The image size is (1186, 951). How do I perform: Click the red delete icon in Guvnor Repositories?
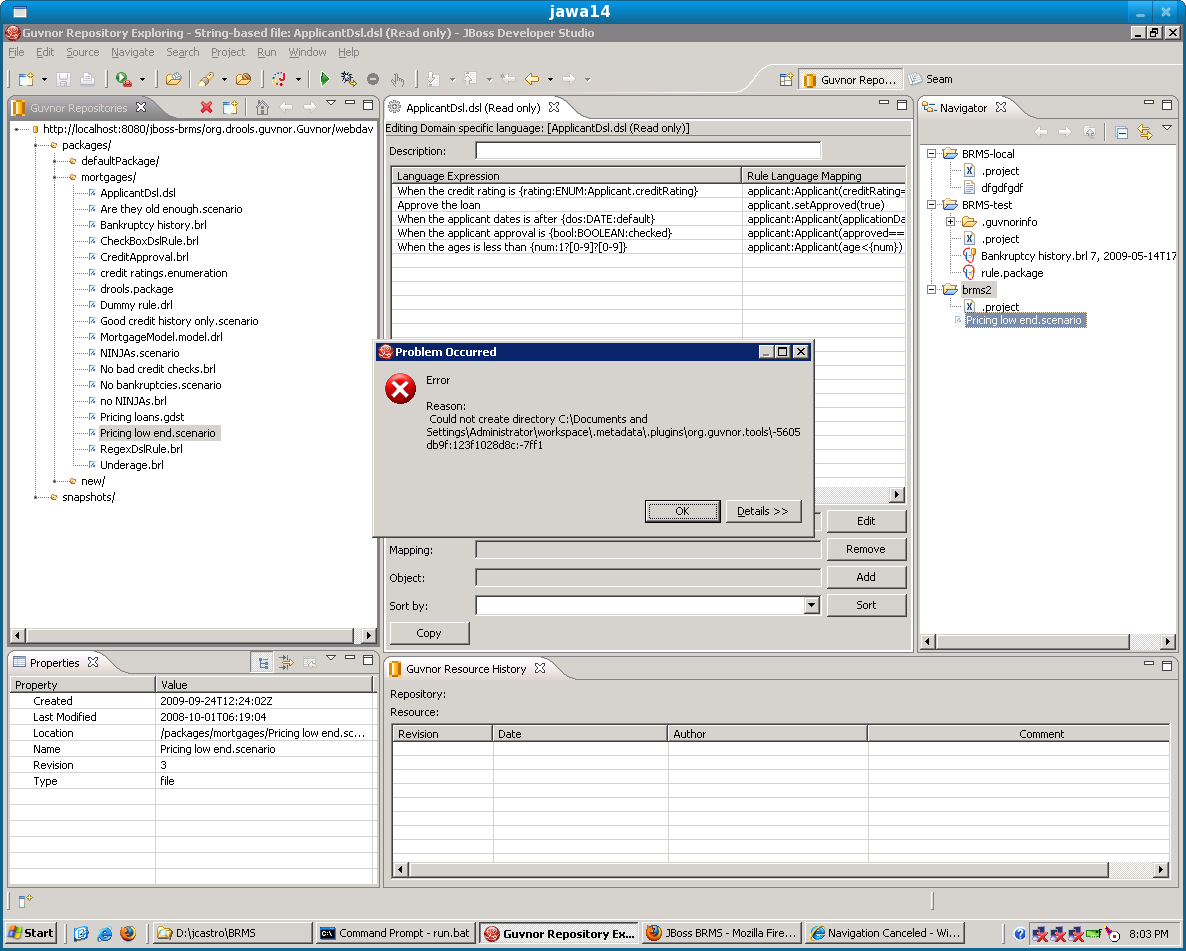(206, 107)
